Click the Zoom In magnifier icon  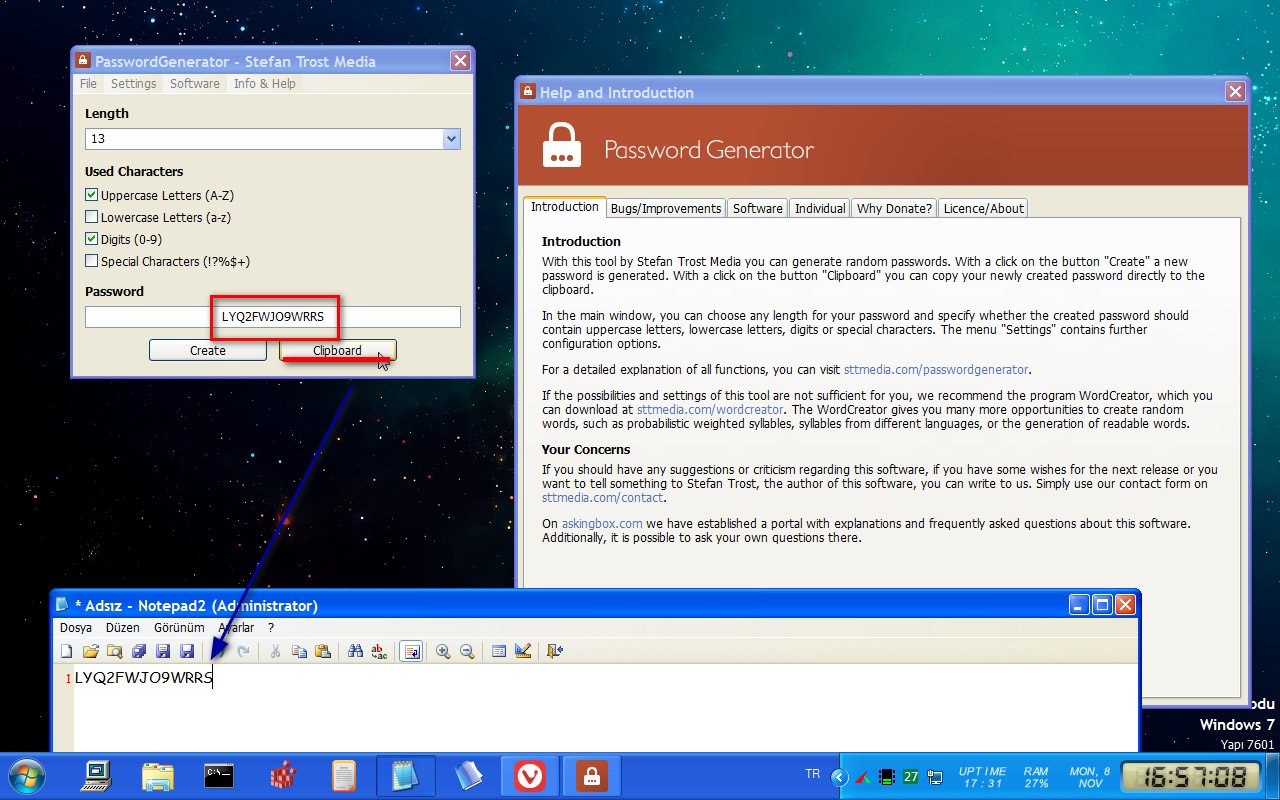point(443,651)
